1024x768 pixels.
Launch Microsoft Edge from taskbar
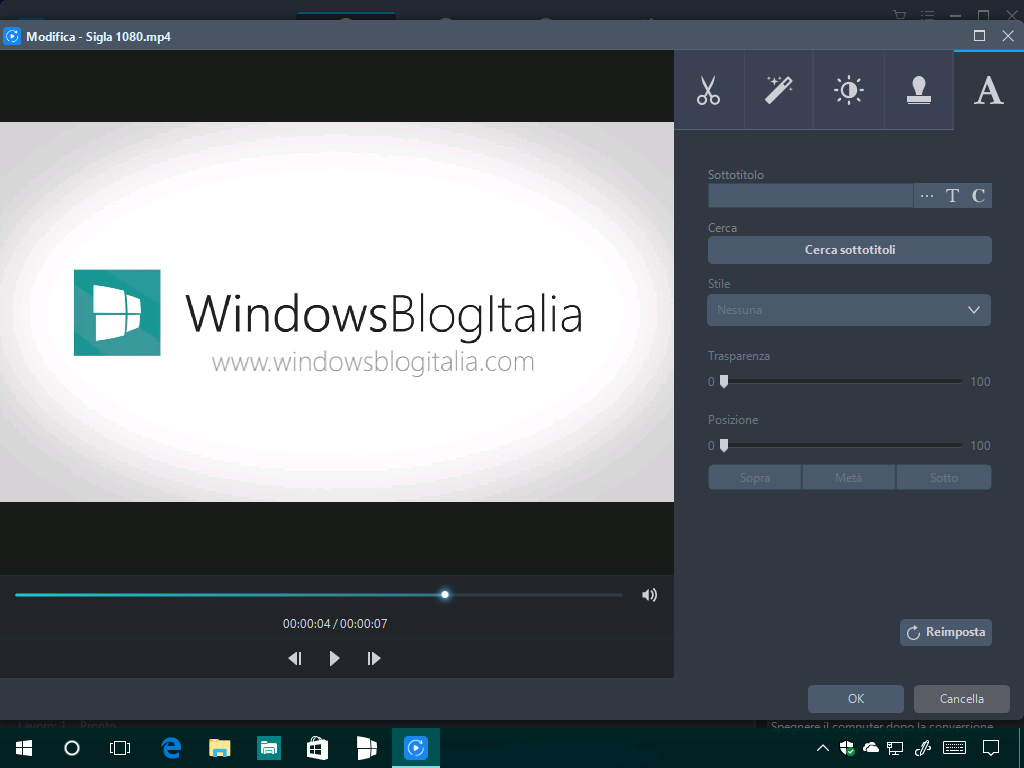pyautogui.click(x=171, y=748)
